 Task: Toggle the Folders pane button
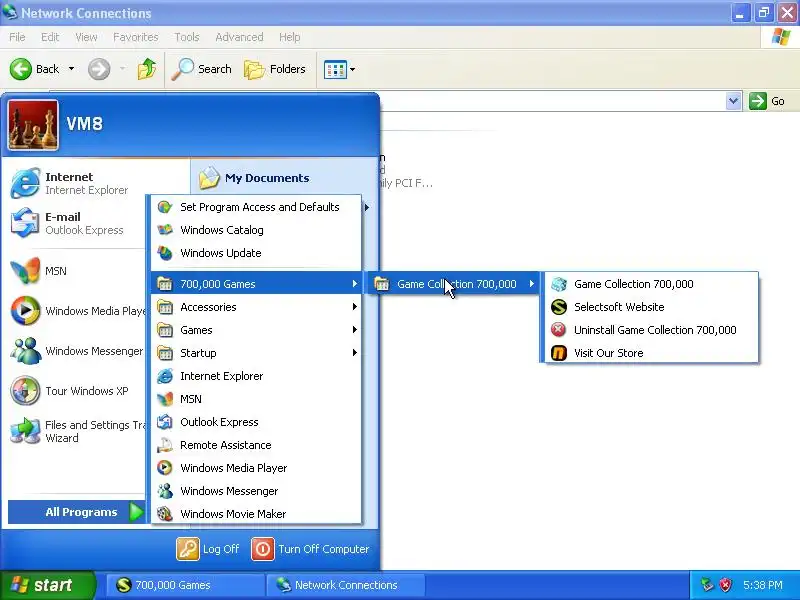274,69
